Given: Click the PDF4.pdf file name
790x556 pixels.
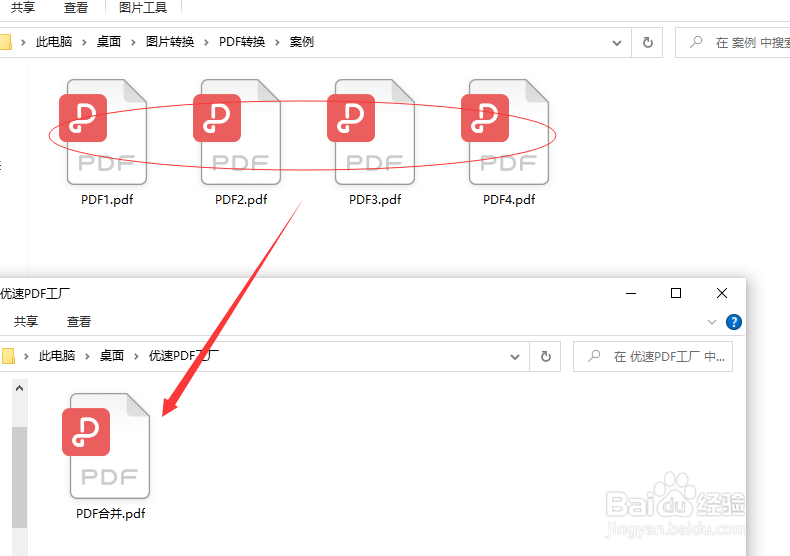Looking at the screenshot, I should coord(509,199).
